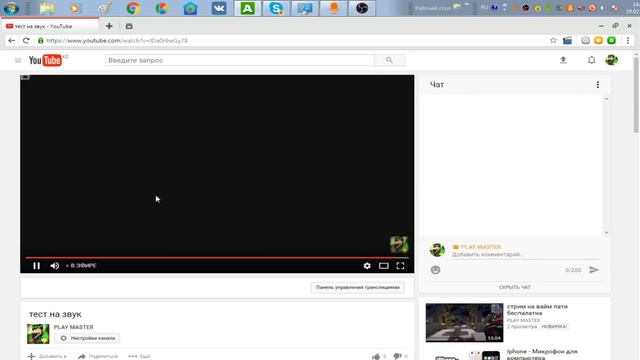Screen dimensions: 640x360
Task: Open Skype from the taskbar
Action: 276,8
